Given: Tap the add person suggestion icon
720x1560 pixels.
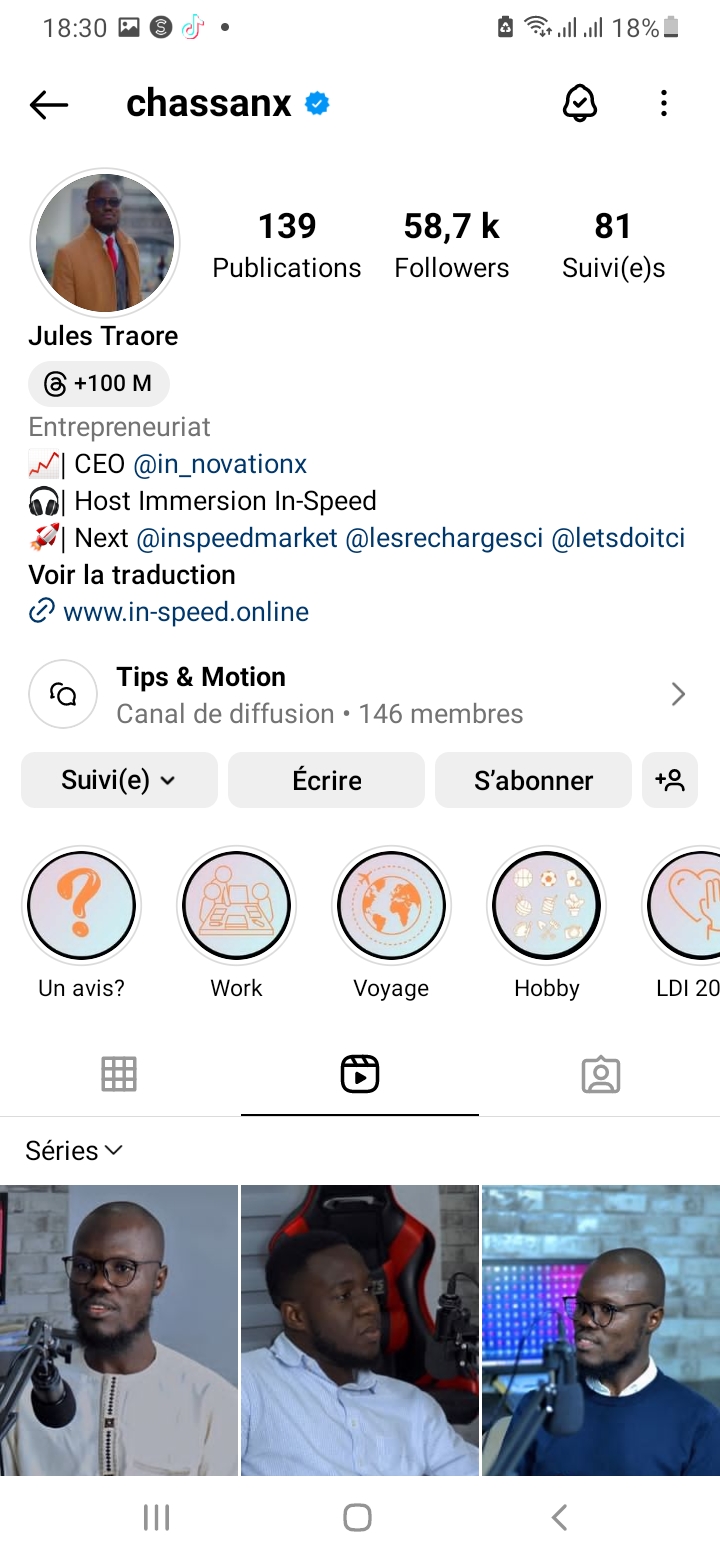Looking at the screenshot, I should point(670,780).
